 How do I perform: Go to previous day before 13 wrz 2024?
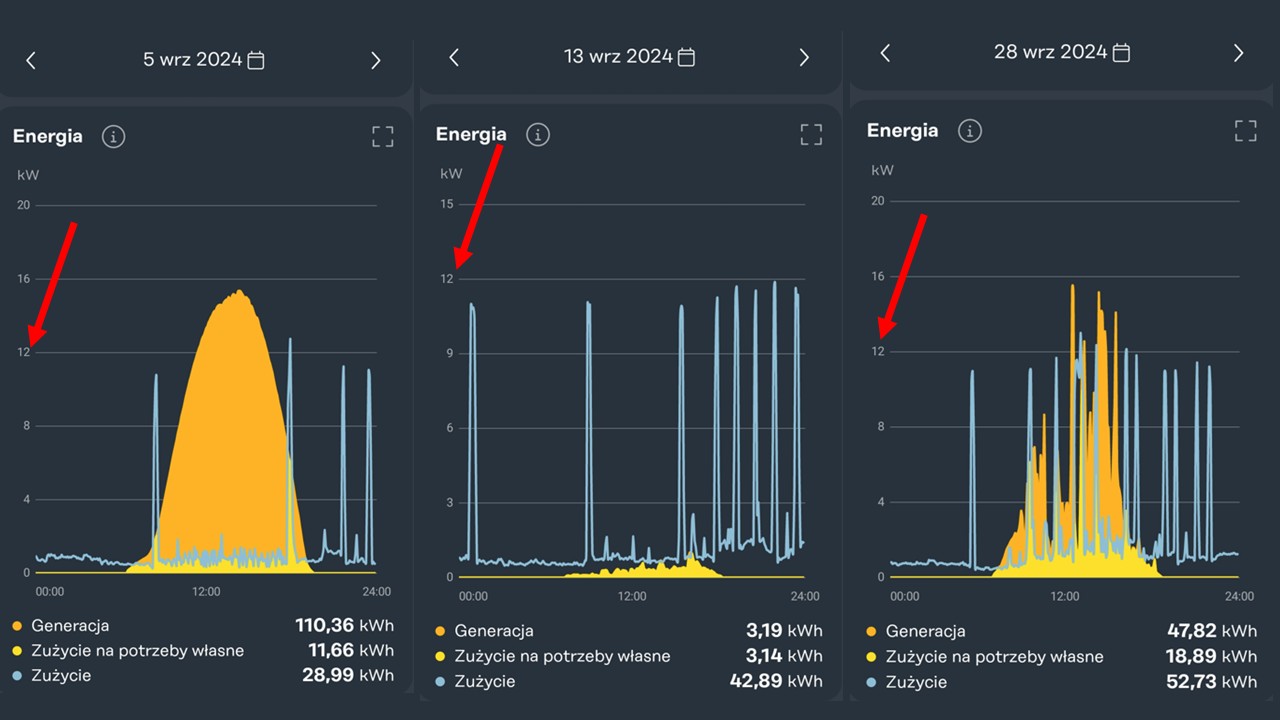(454, 57)
